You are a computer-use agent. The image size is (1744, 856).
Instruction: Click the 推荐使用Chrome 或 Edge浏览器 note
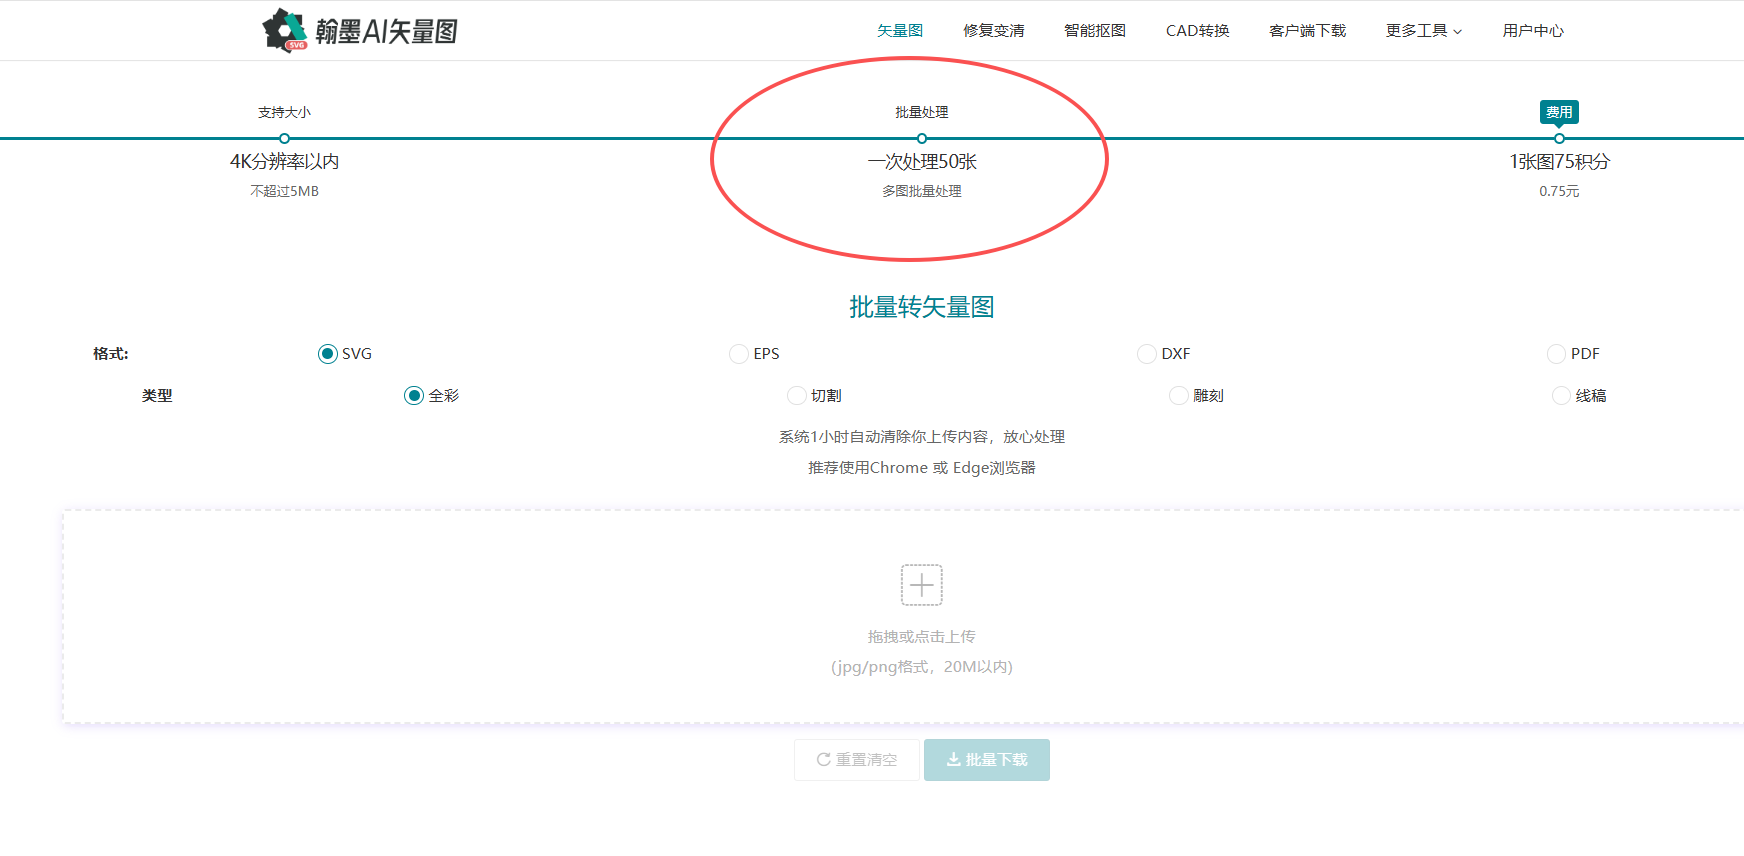[x=922, y=468]
